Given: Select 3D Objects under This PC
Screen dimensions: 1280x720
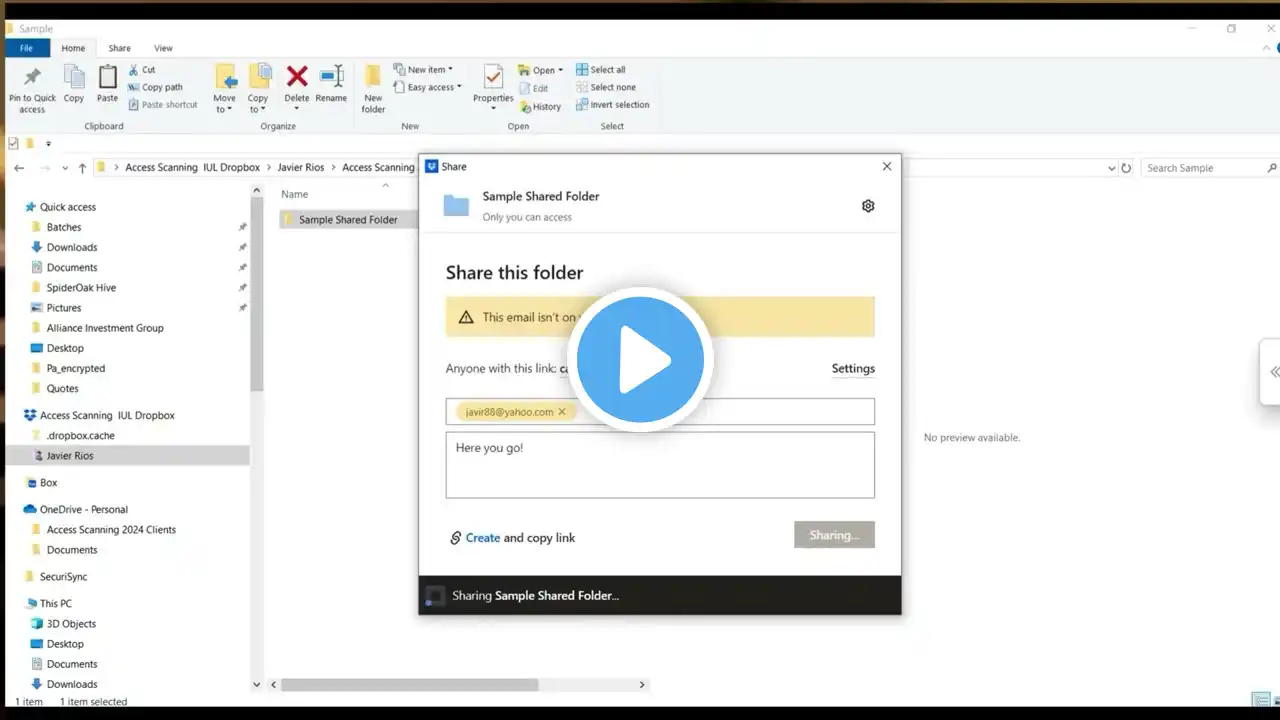Looking at the screenshot, I should 71,624.
